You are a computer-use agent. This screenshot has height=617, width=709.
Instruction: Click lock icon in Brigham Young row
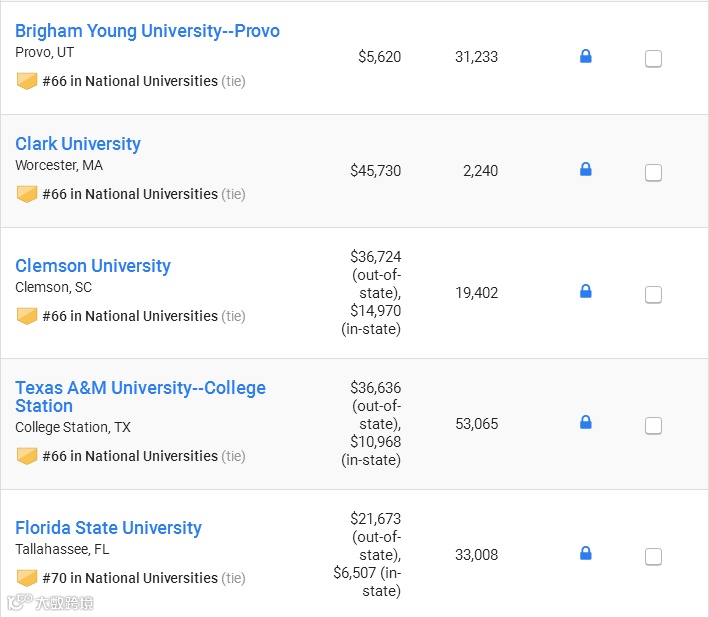586,57
